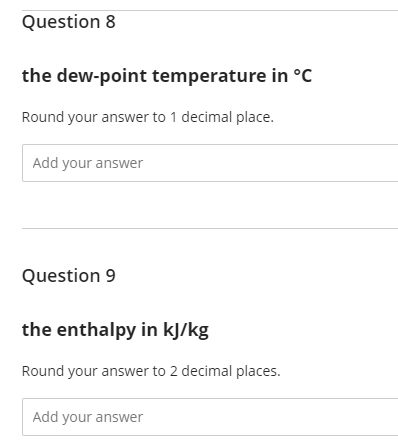Image resolution: width=398 pixels, height=442 pixels.
Task: Click the dew-point temperature prompt text
Action: coord(167,76)
